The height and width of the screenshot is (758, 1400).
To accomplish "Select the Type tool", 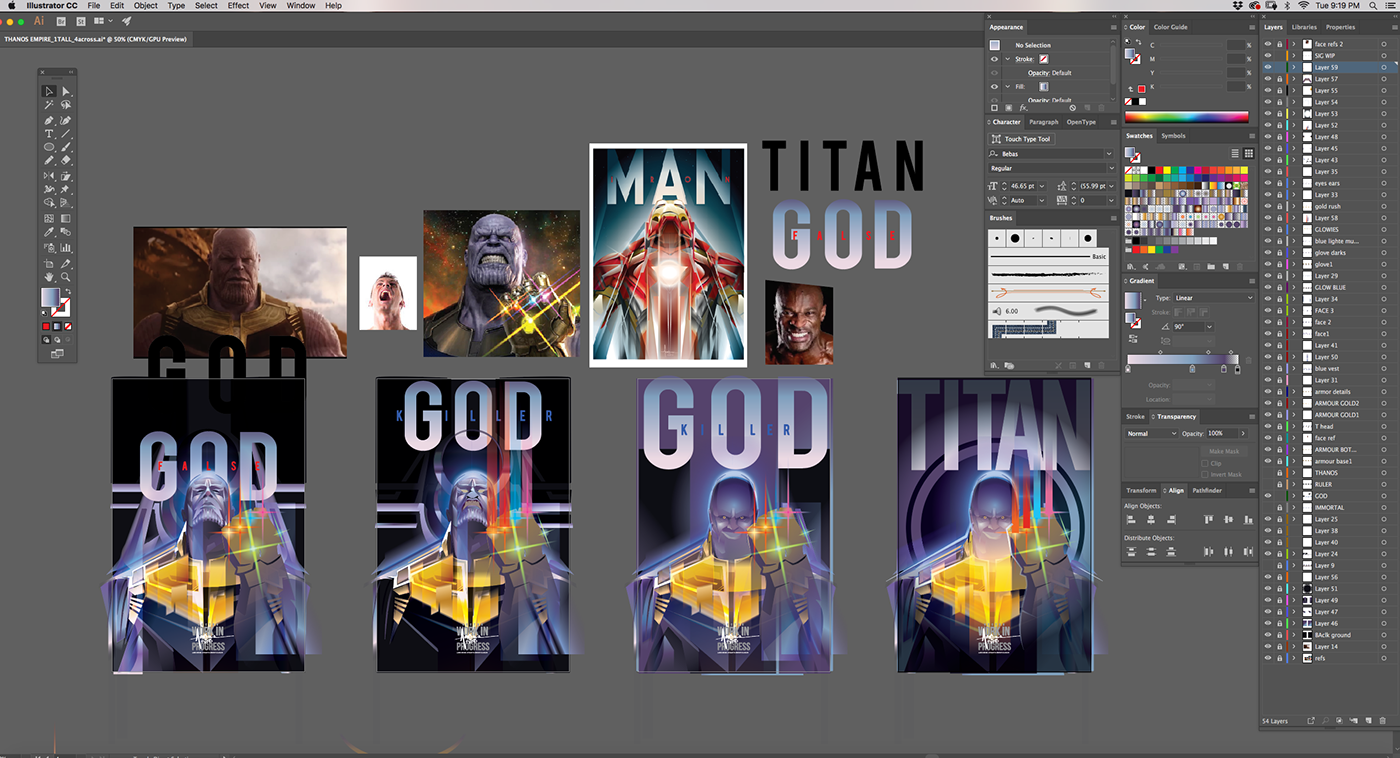I will coord(48,131).
